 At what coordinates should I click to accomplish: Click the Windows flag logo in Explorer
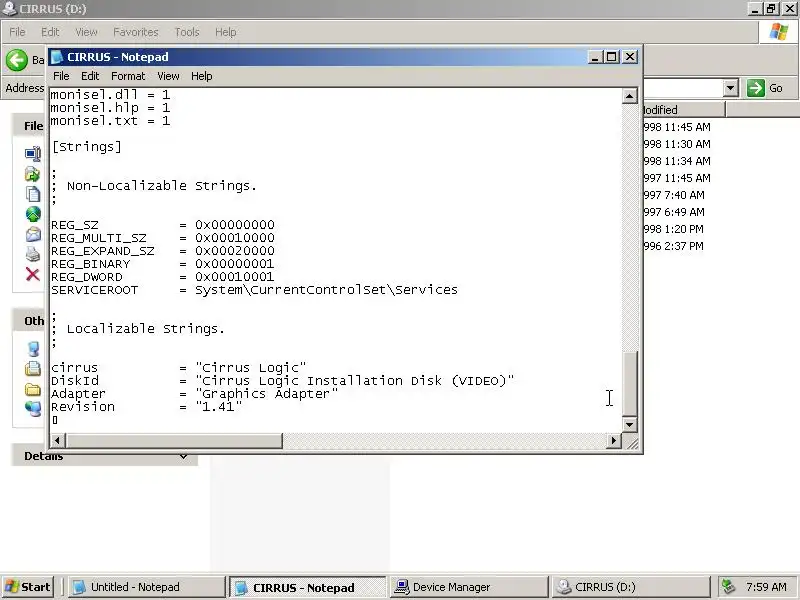[x=779, y=32]
